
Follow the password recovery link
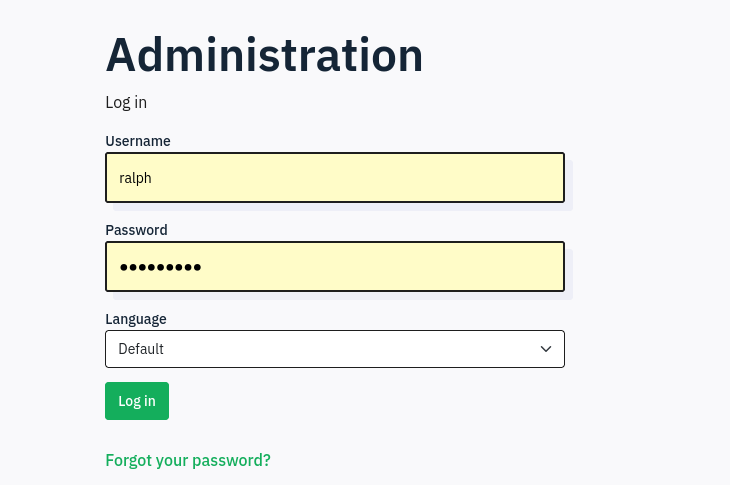pos(188,460)
